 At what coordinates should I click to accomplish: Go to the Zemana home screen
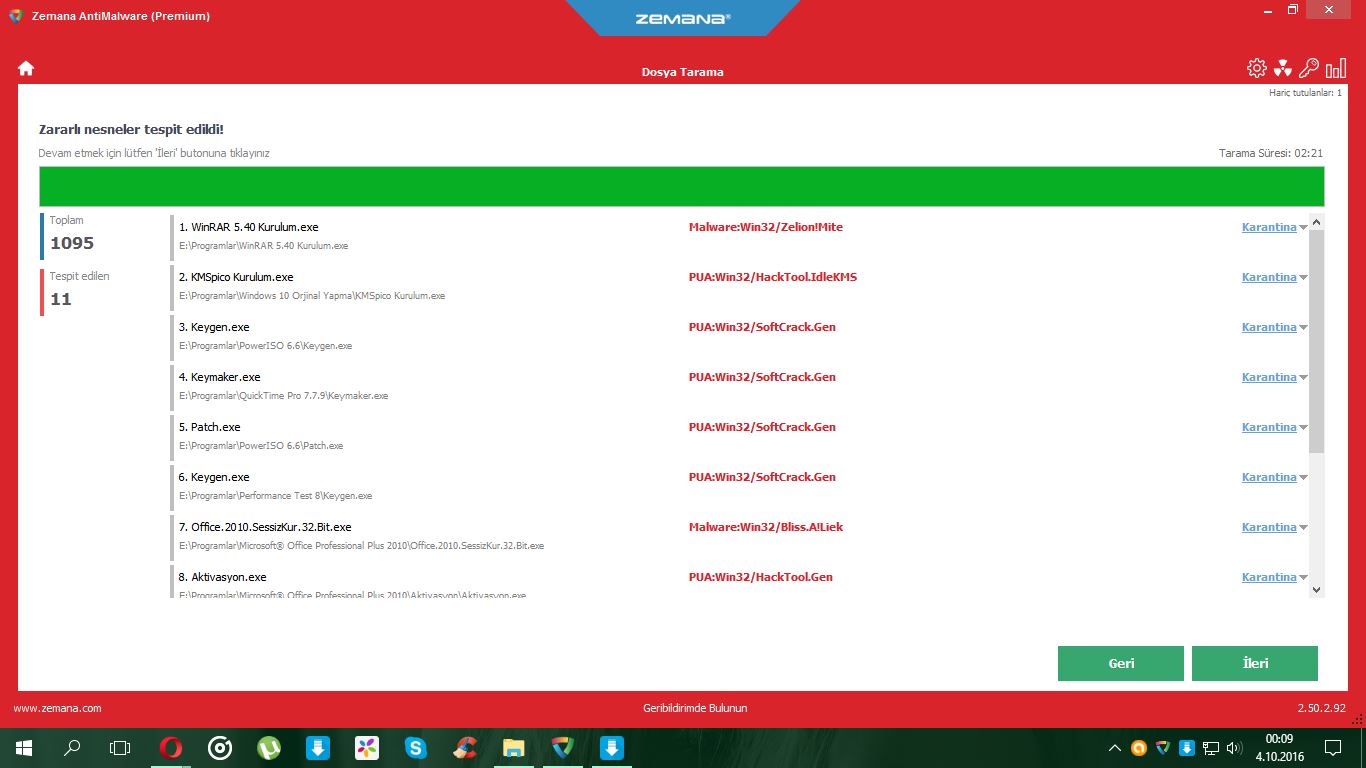point(26,68)
